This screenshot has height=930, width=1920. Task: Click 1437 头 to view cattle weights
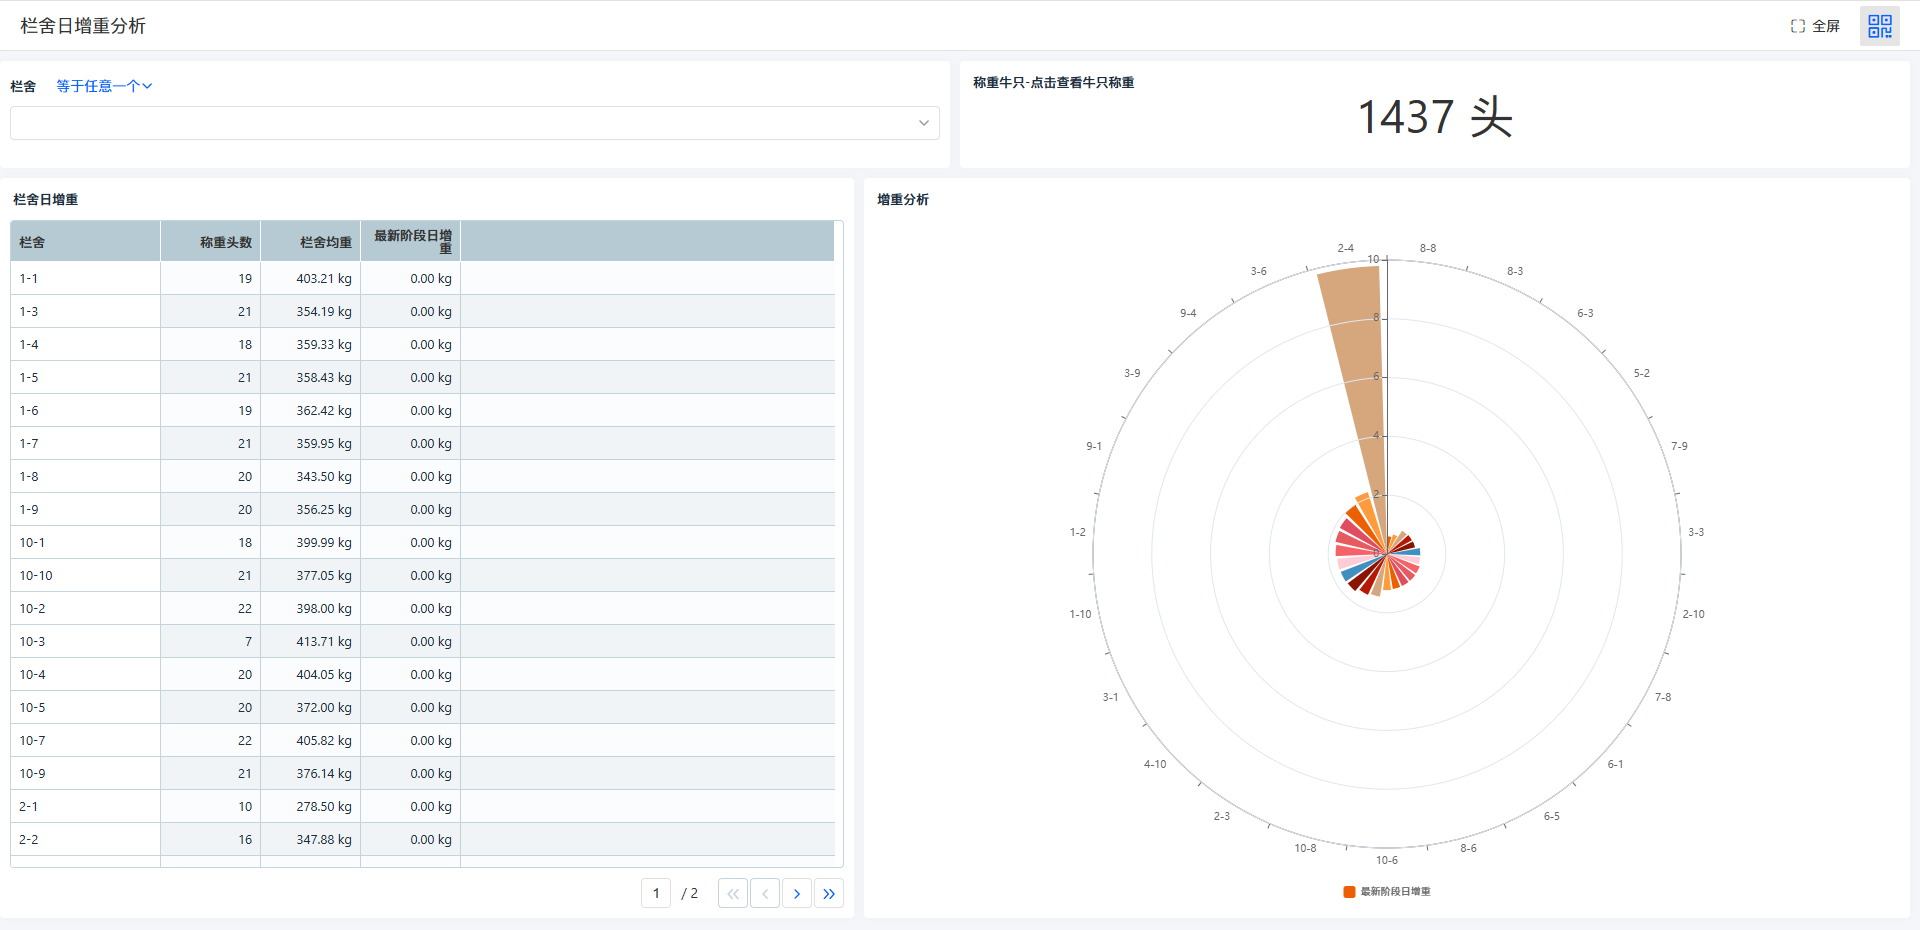[x=1434, y=117]
